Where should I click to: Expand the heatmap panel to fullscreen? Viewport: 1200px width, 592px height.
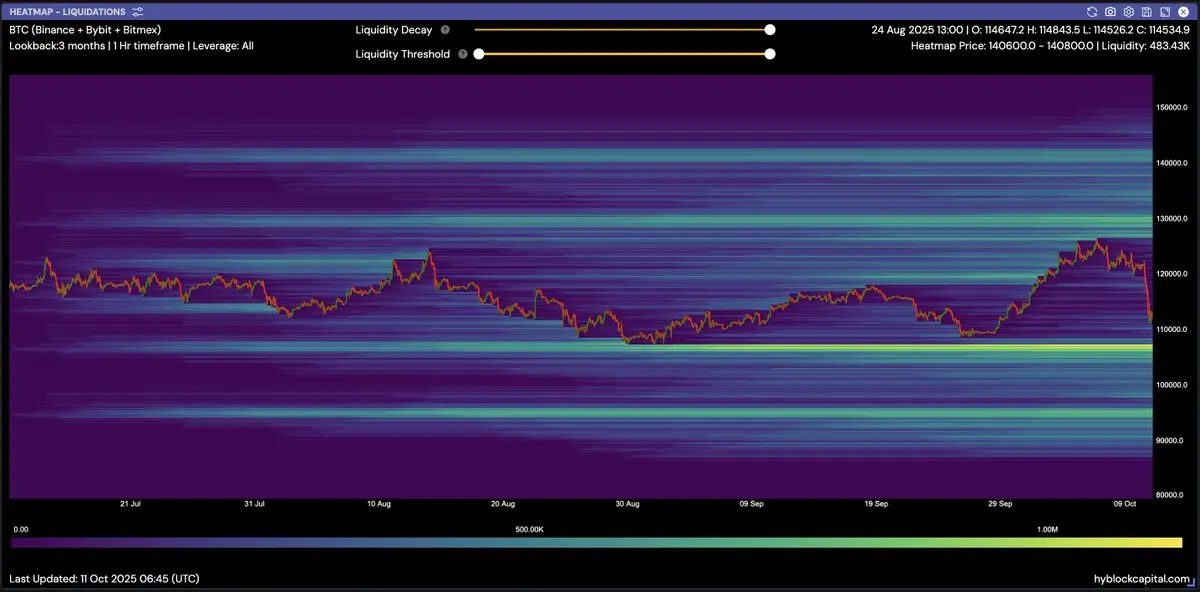pos(1164,12)
